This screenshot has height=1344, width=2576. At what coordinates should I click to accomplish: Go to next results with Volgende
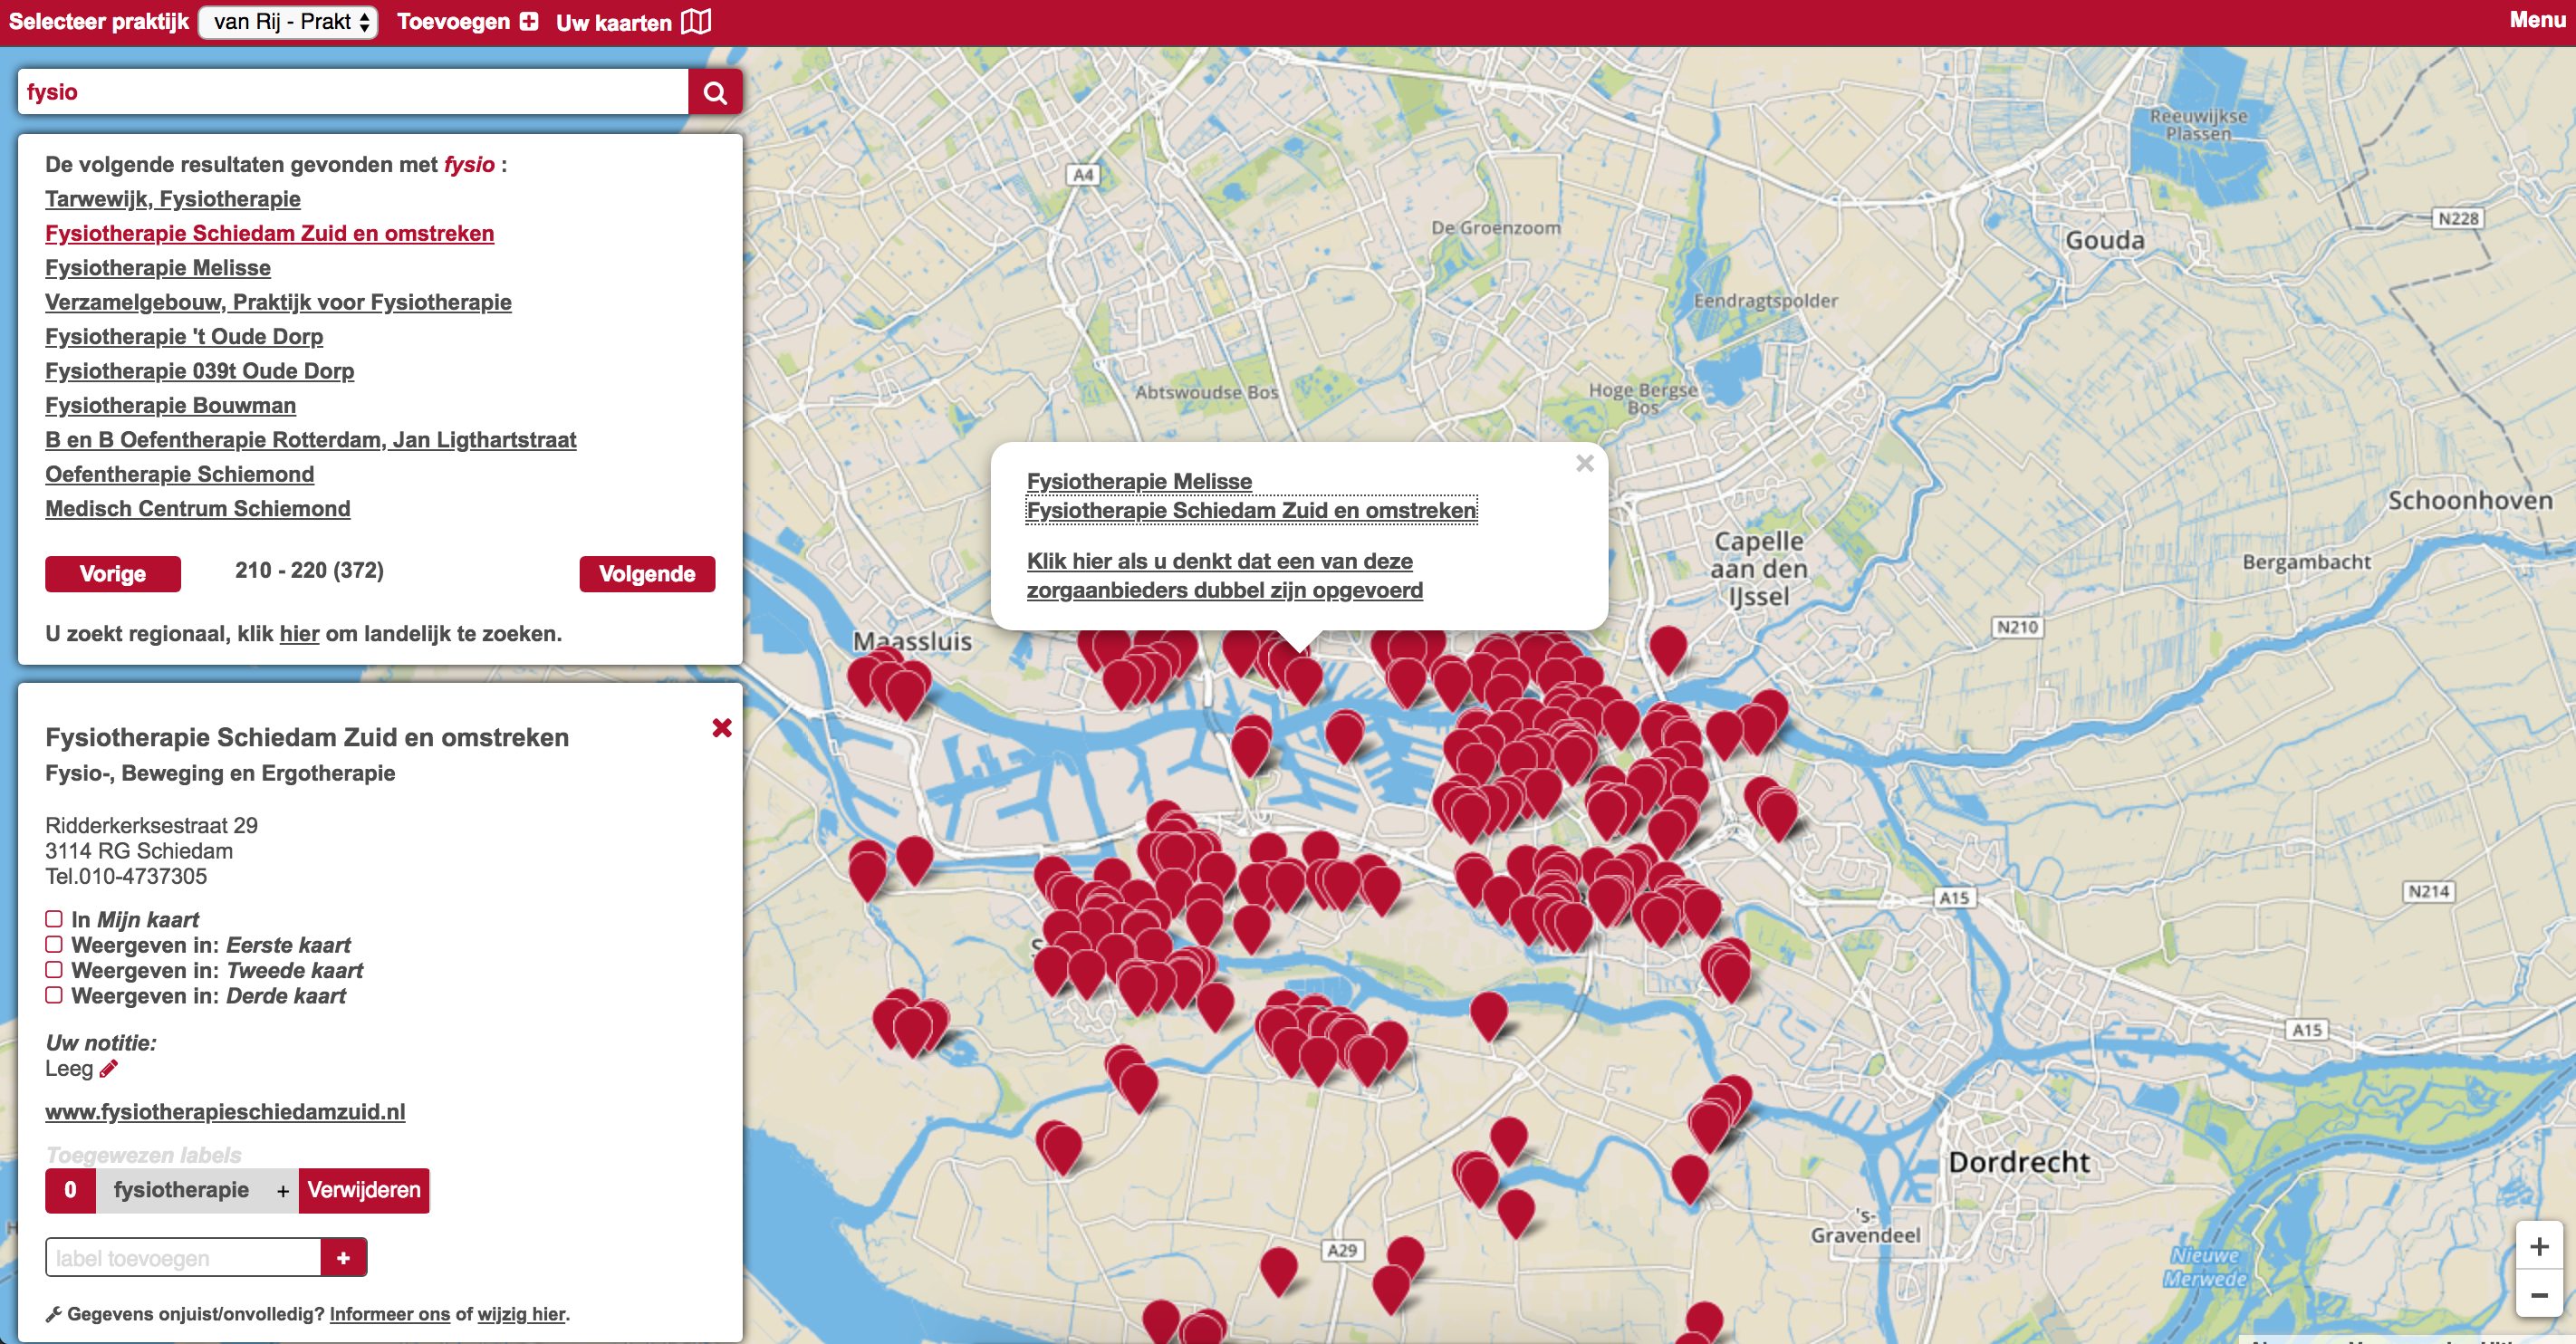click(x=646, y=574)
